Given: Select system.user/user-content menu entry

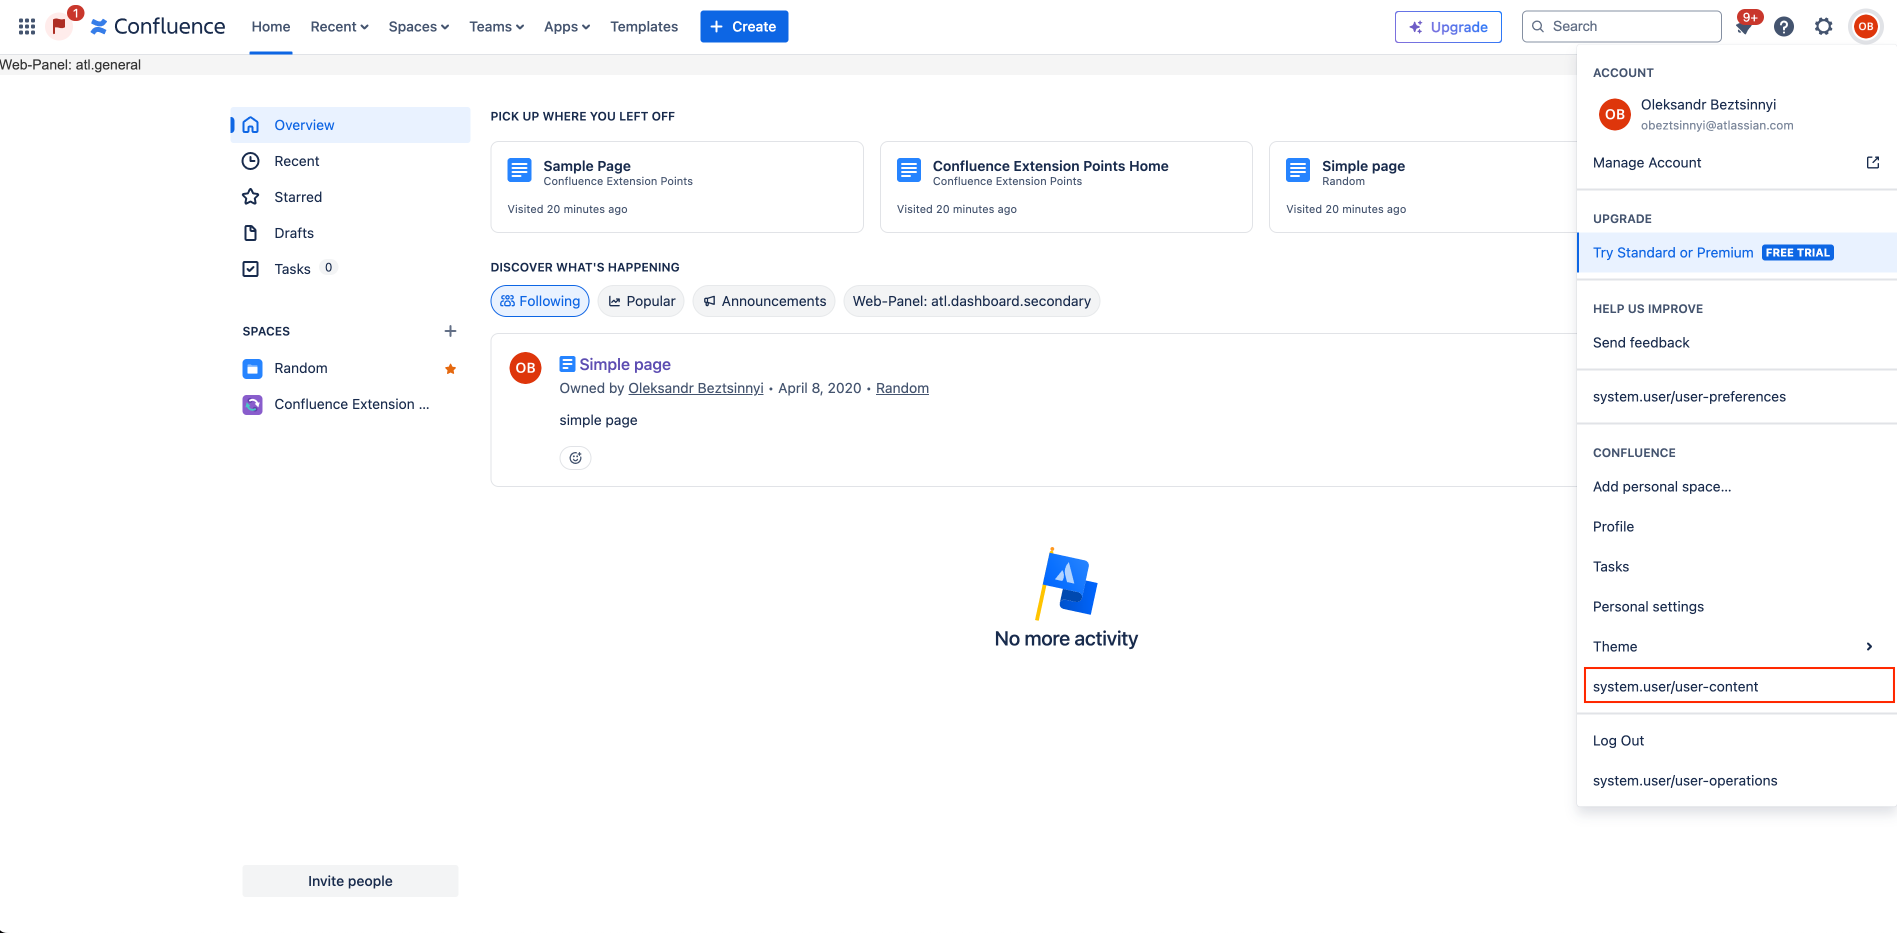Looking at the screenshot, I should [x=1739, y=686].
